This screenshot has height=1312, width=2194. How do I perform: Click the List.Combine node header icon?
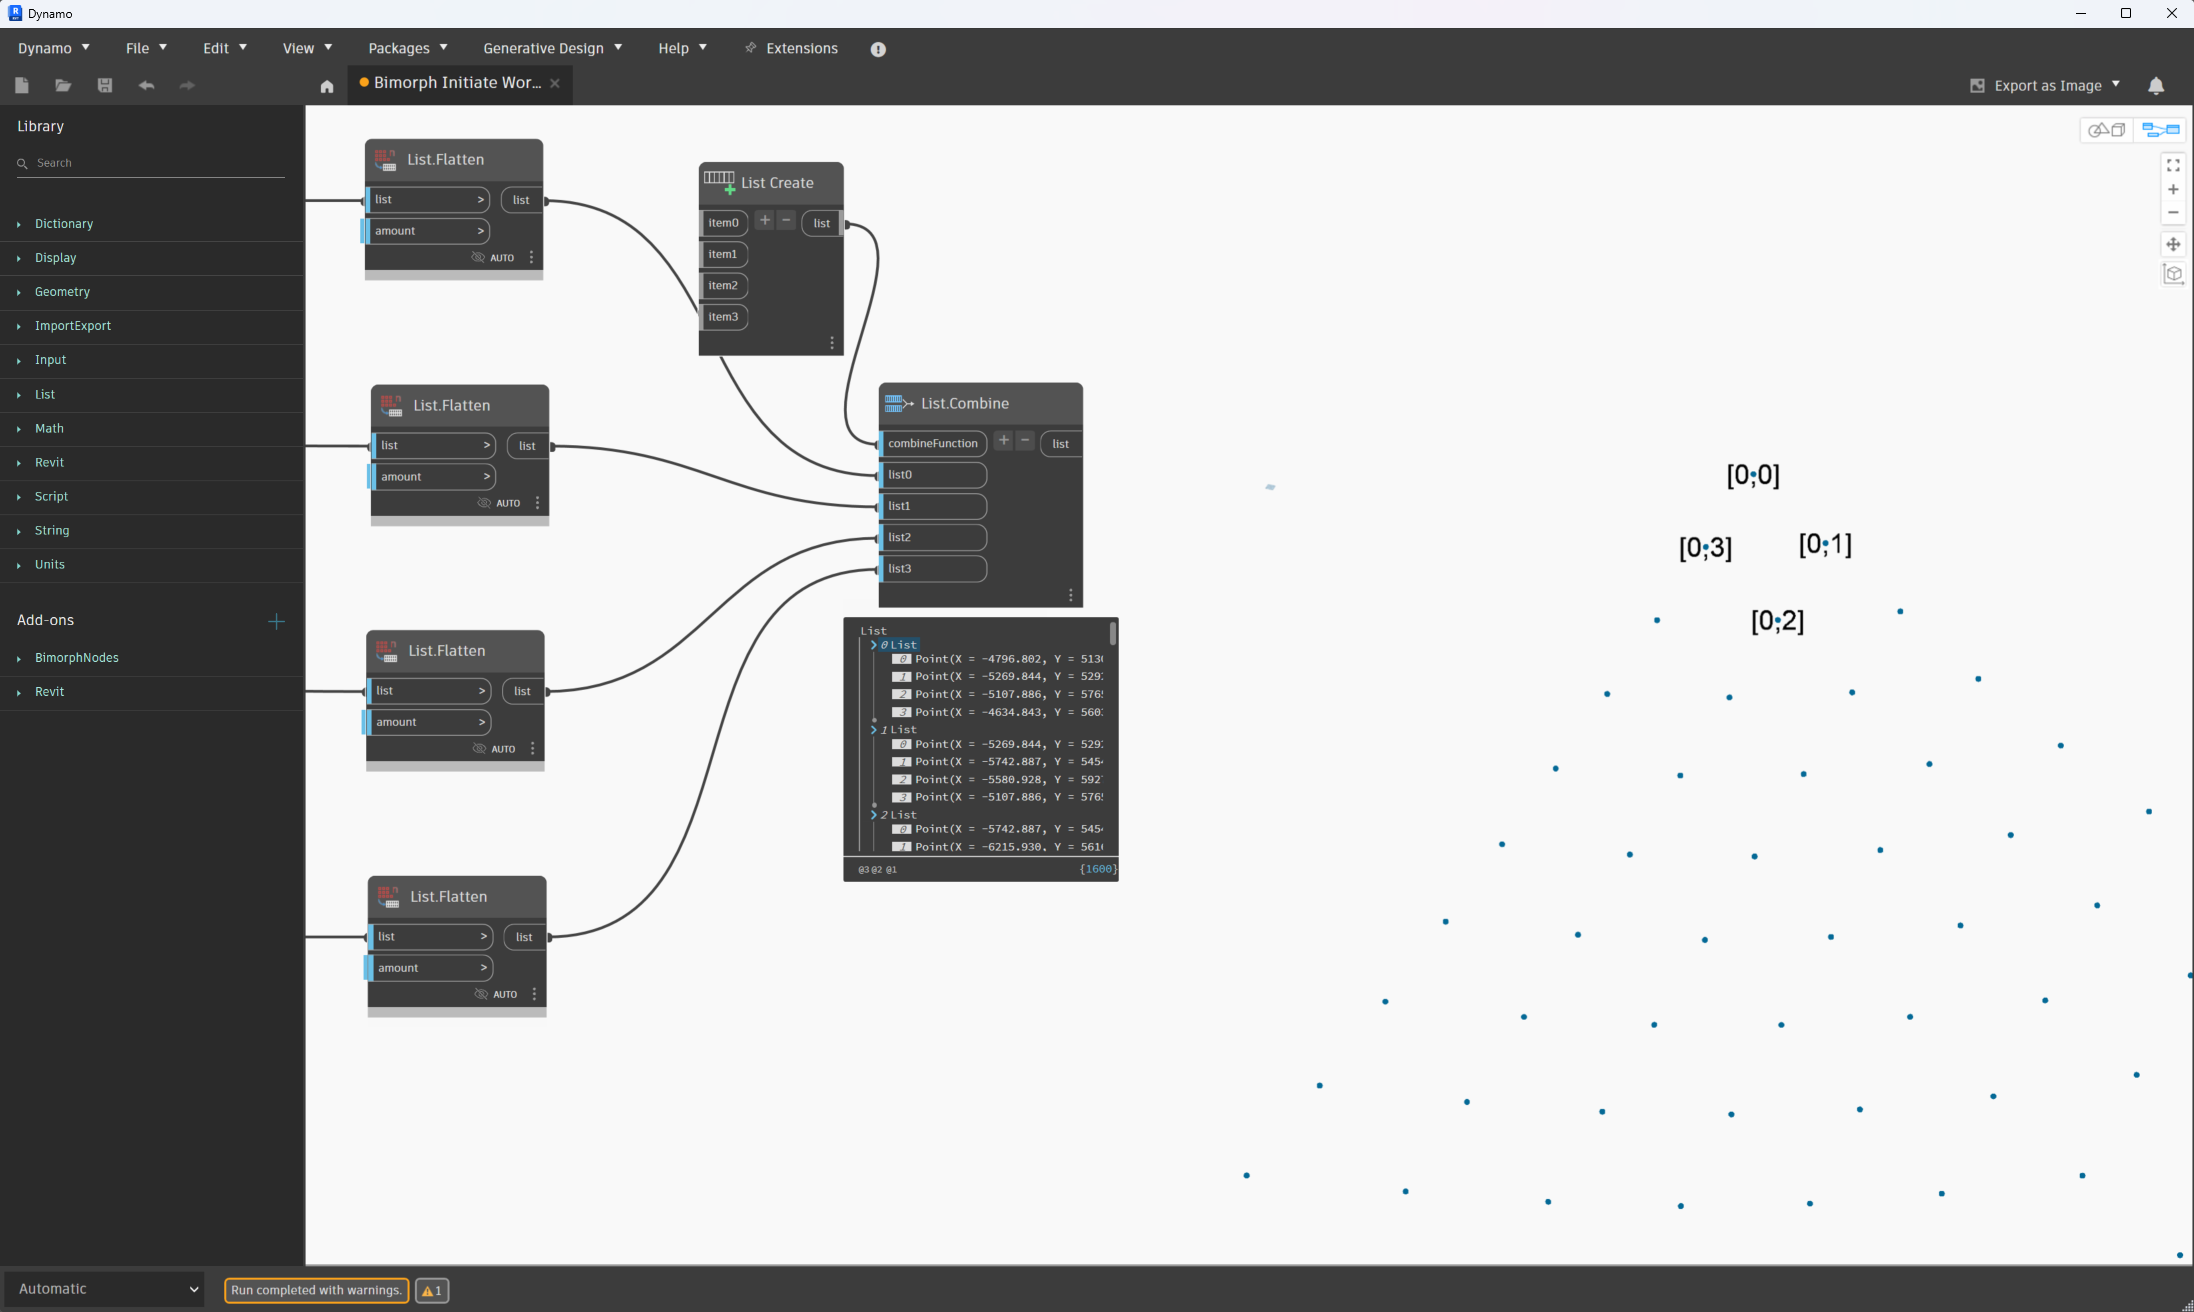tap(899, 403)
